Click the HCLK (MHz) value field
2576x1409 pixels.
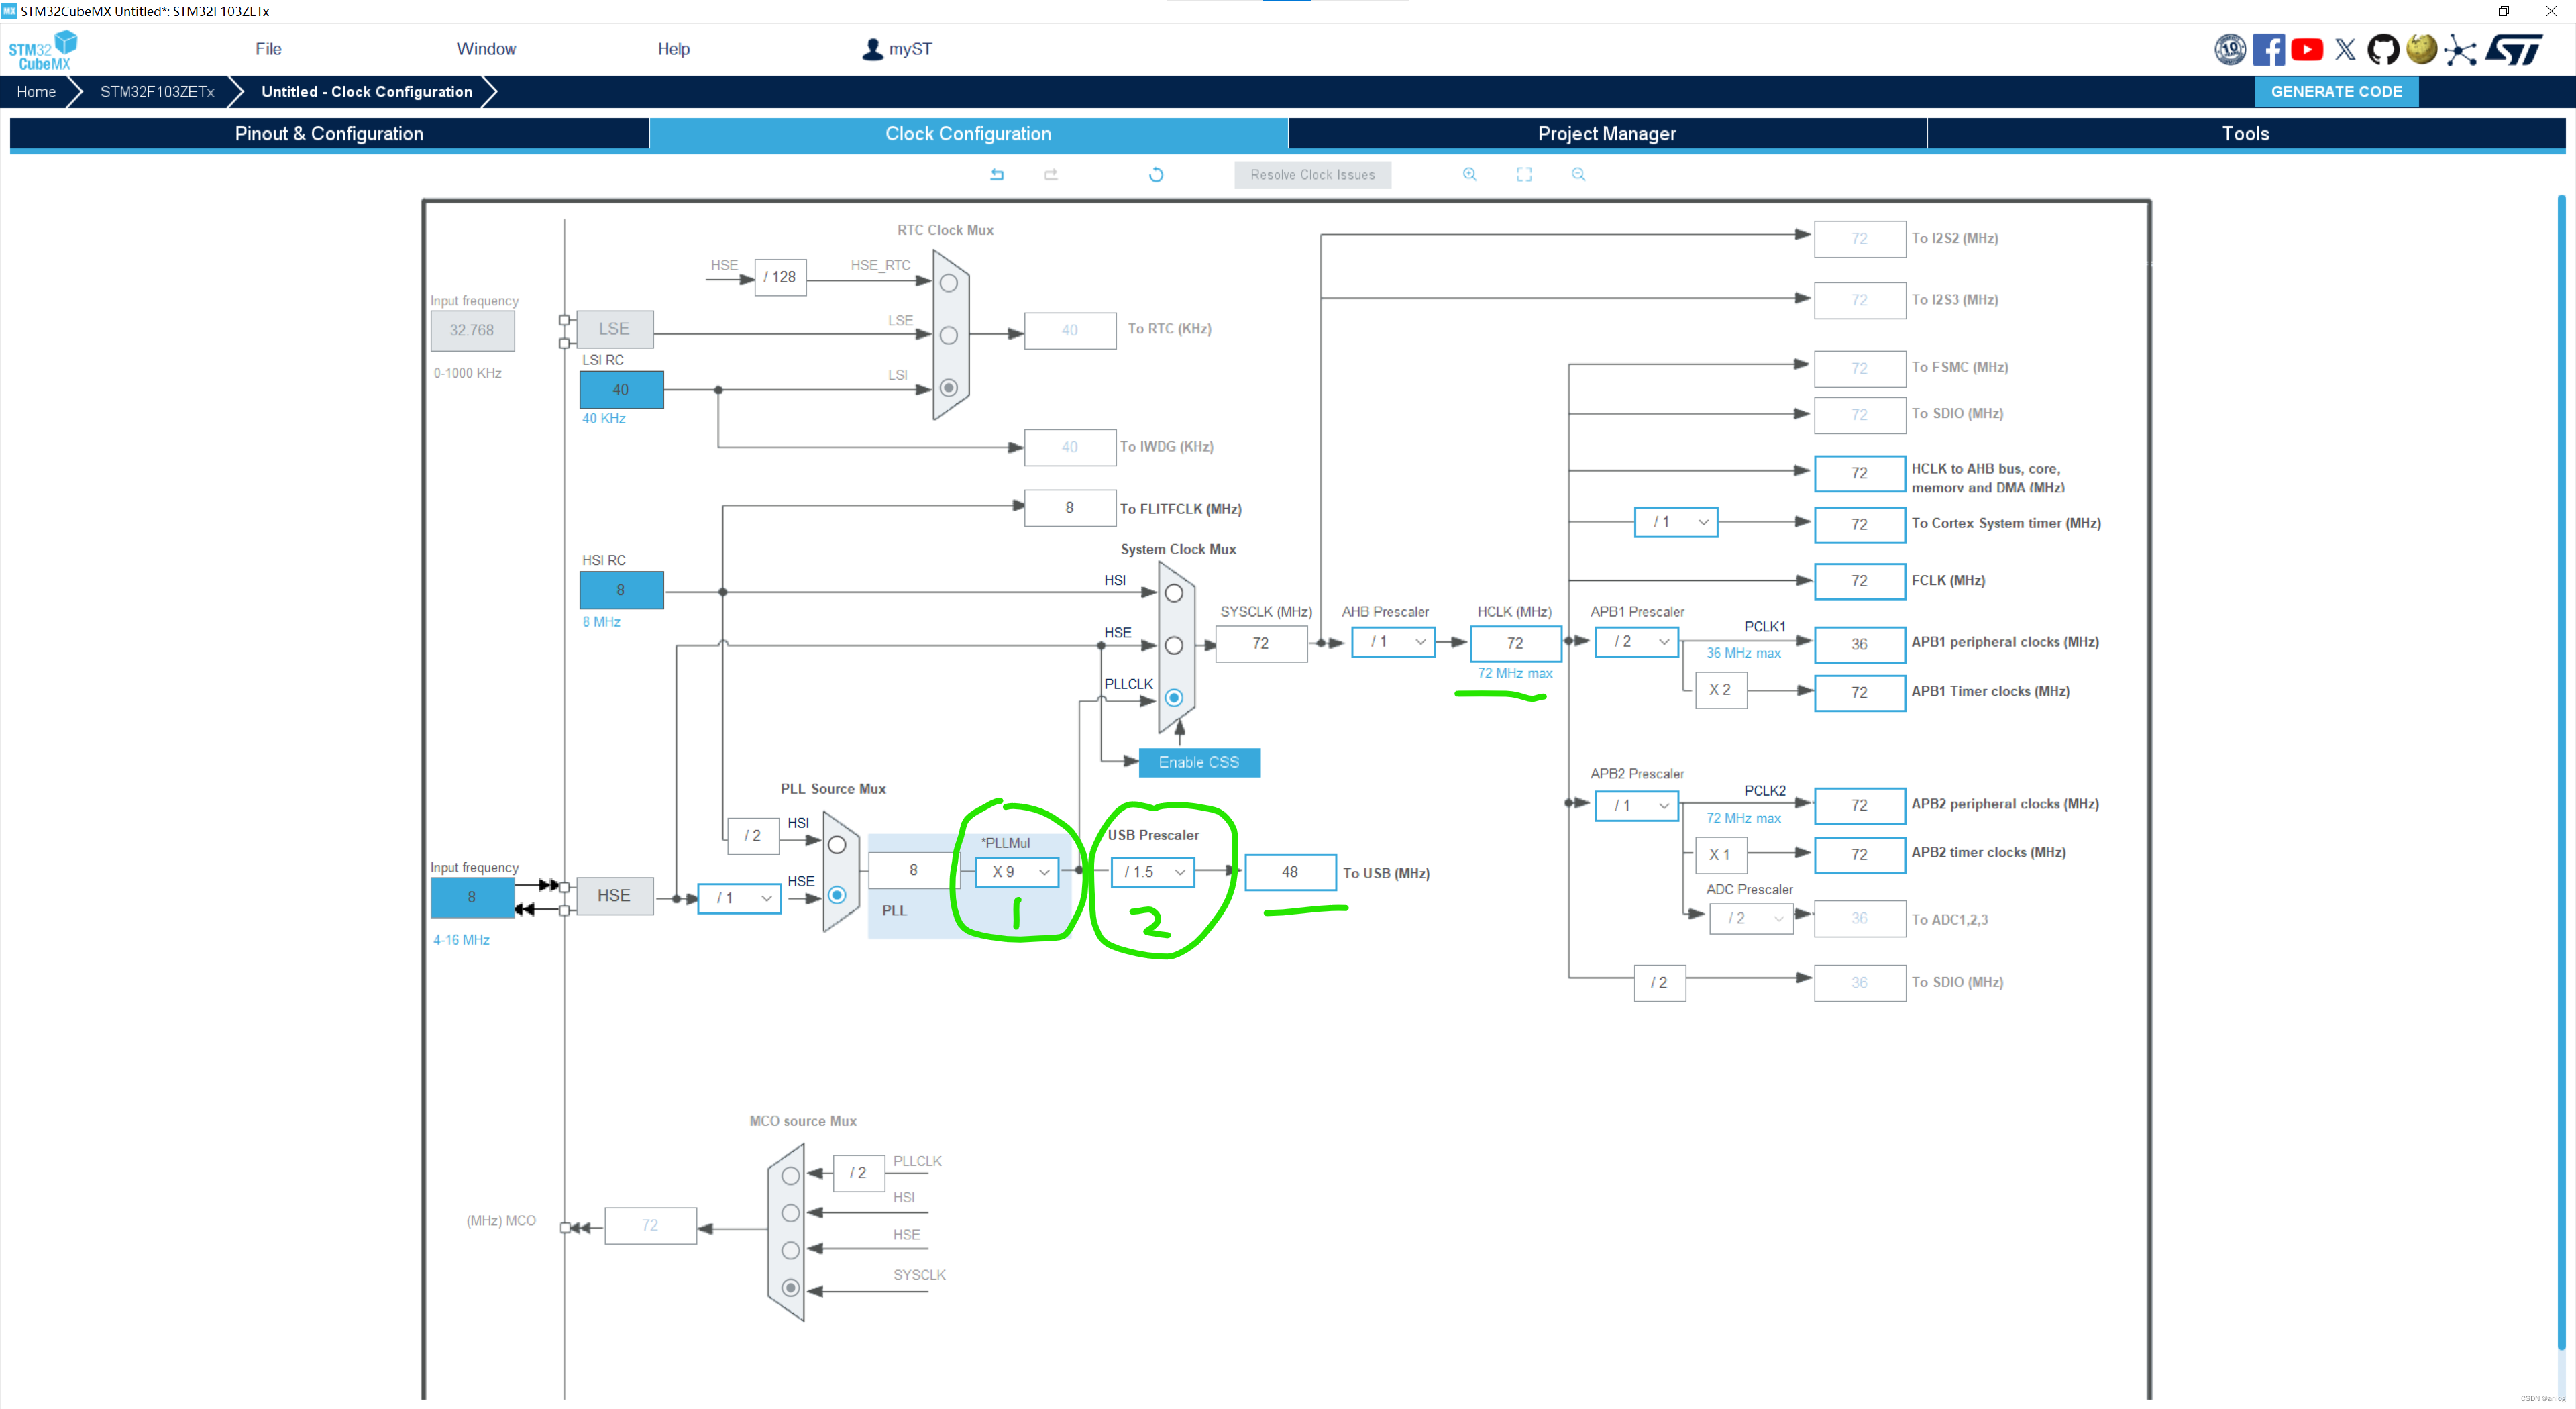coord(1515,643)
